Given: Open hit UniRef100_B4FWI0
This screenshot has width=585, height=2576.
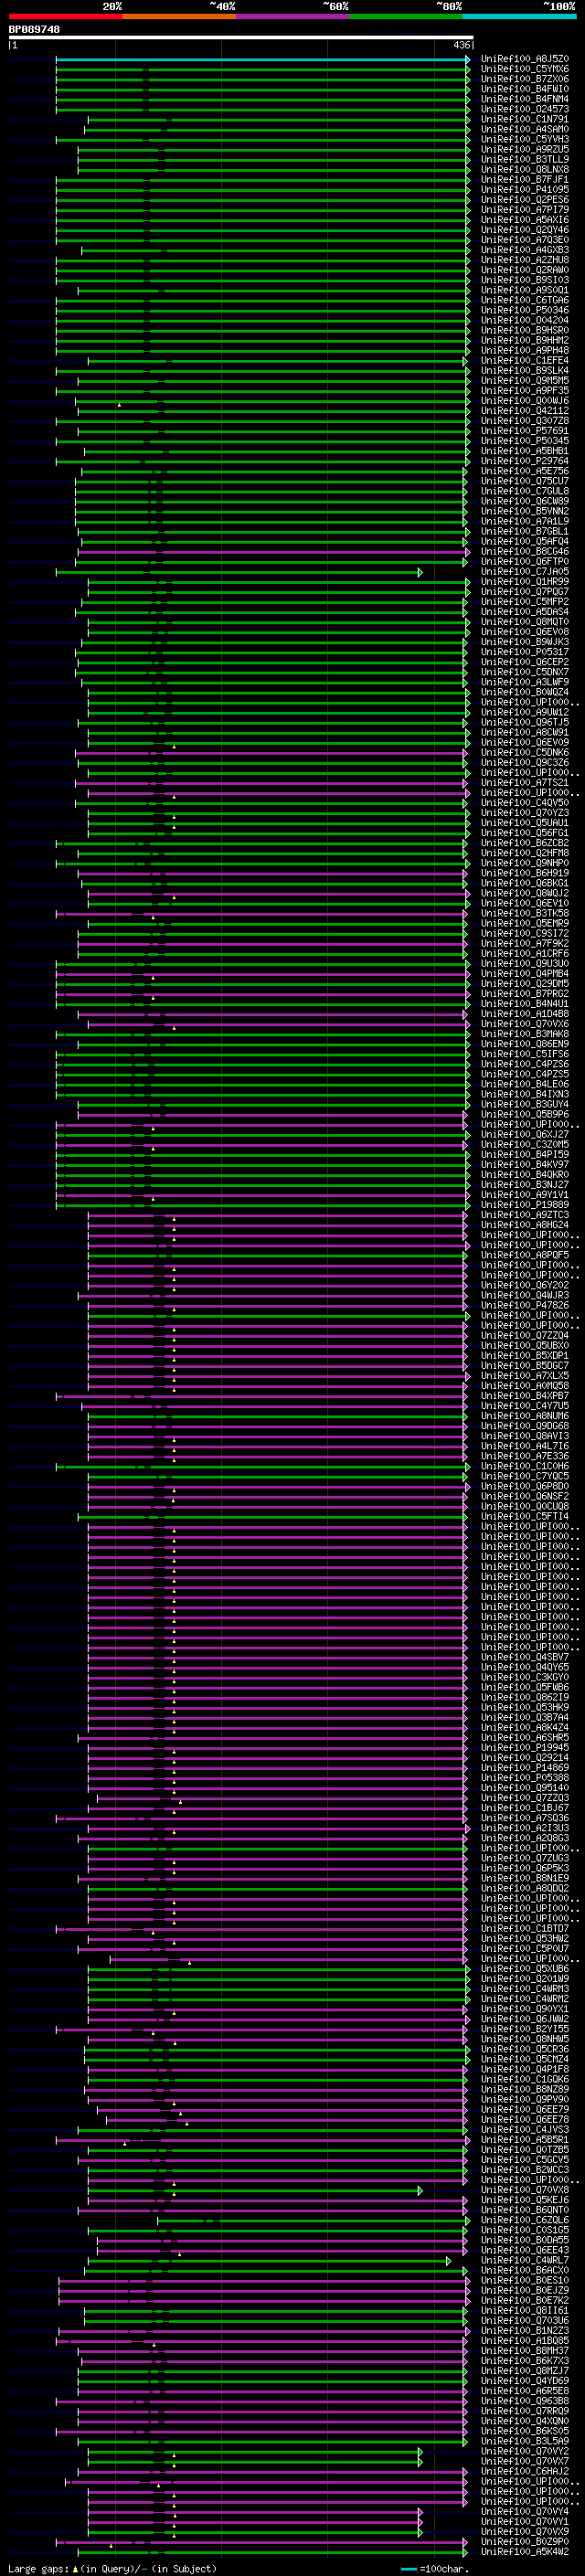Looking at the screenshot, I should tap(524, 89).
